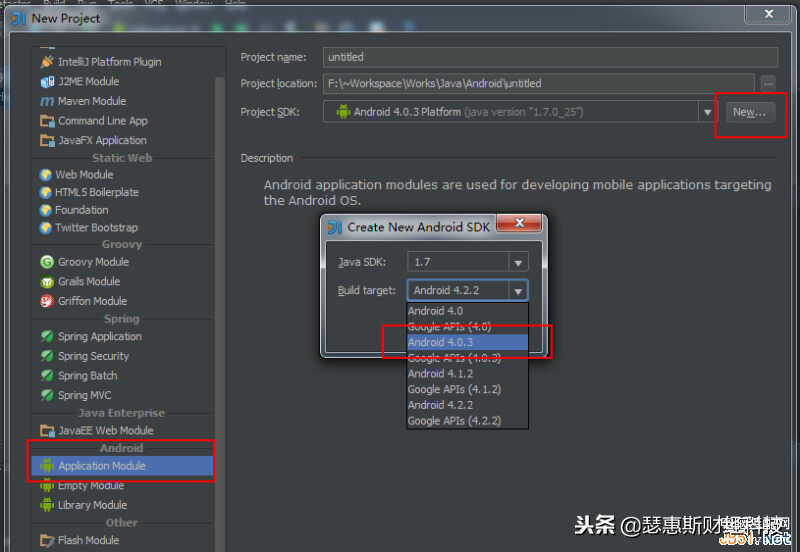Click the Android Library Module icon
This screenshot has width=800, height=552.
click(x=47, y=505)
